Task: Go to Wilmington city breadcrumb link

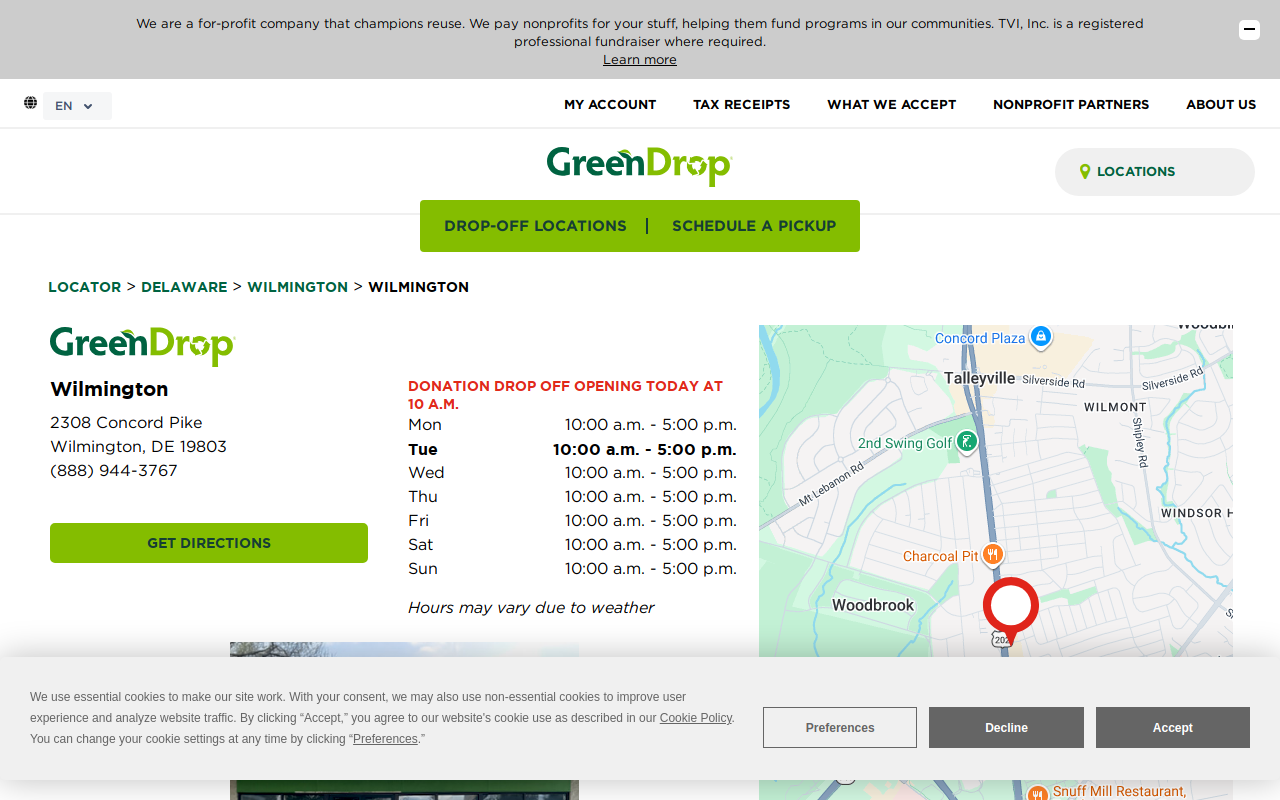Action: 298,287
